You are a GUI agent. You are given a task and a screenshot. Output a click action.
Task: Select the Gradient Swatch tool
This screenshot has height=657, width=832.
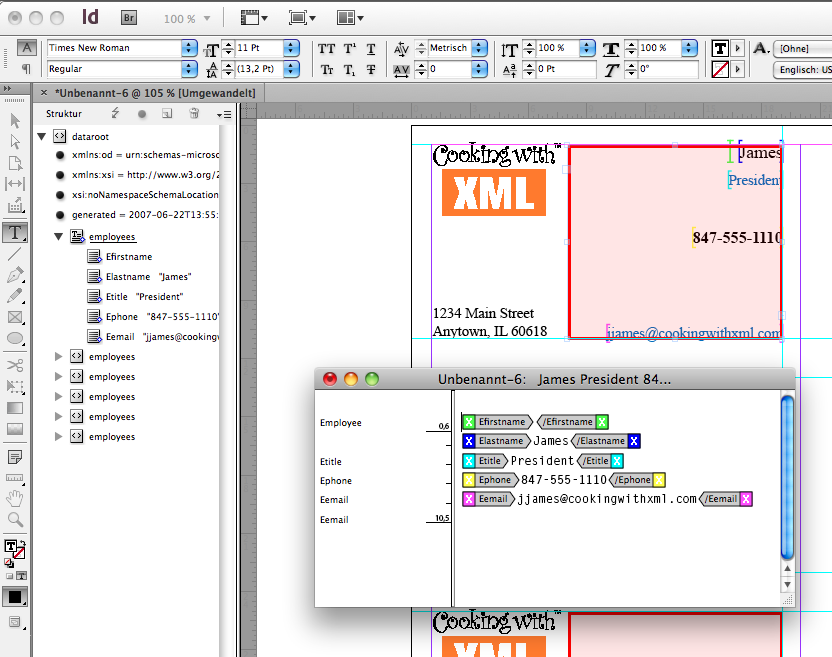coord(15,408)
